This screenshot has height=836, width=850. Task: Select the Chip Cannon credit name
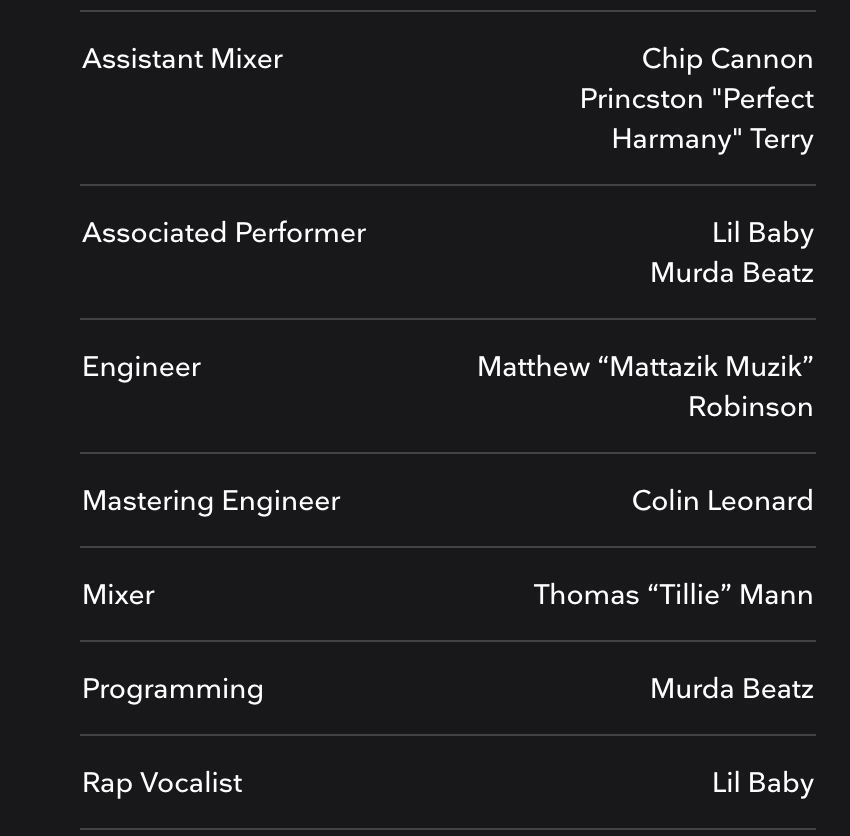(727, 59)
